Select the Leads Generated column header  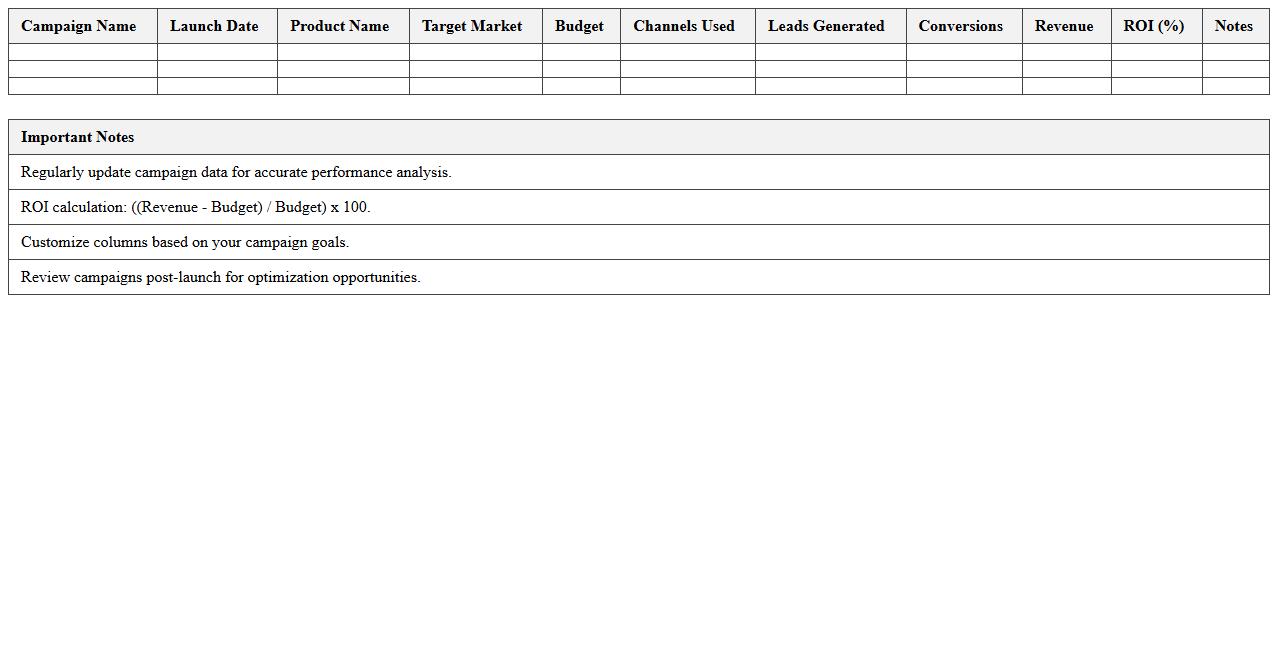827,26
